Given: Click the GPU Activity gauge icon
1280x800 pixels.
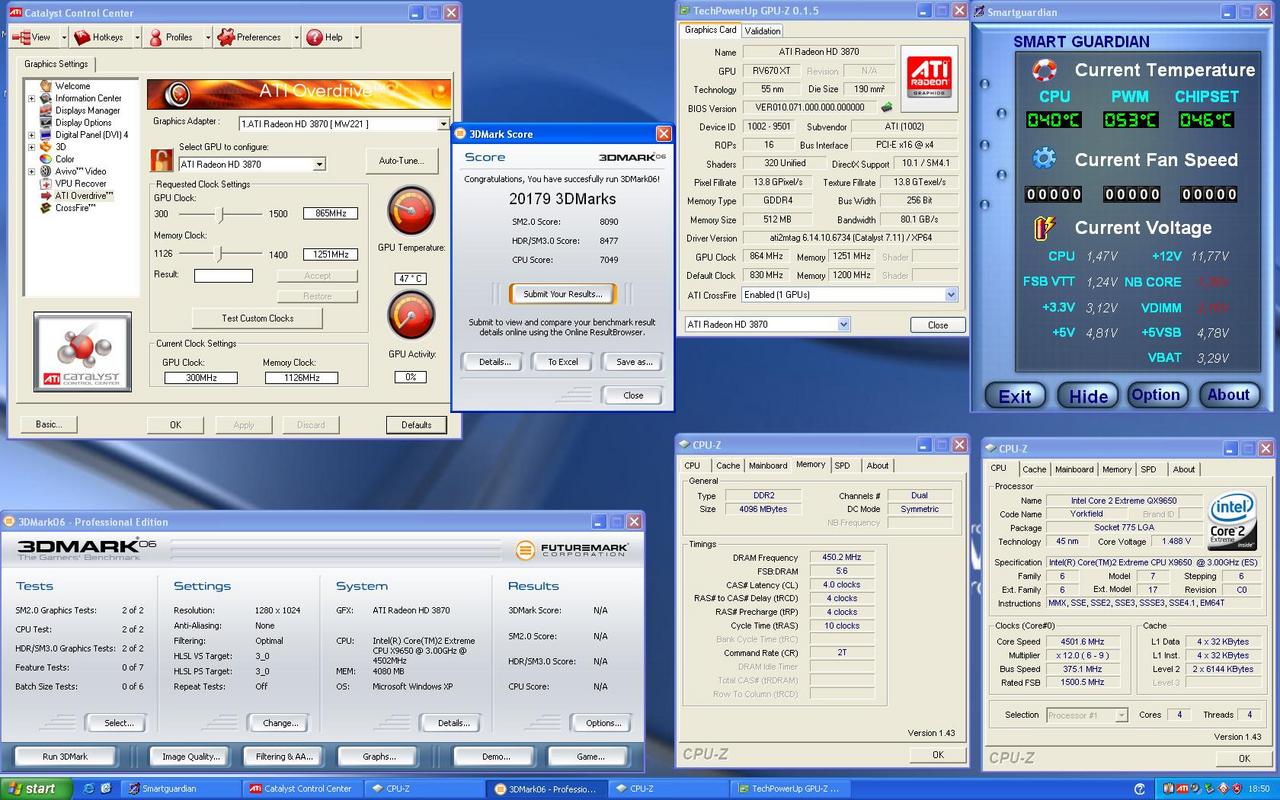Looking at the screenshot, I should pyautogui.click(x=411, y=317).
